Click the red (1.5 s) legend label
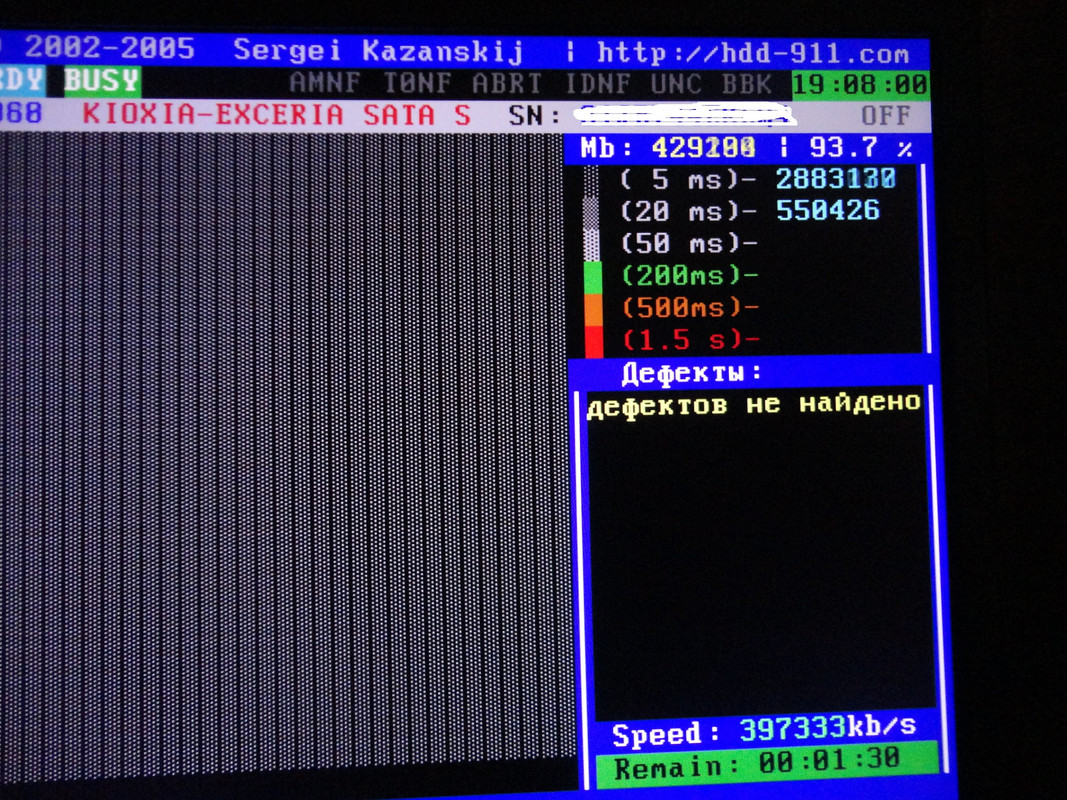Viewport: 1067px width, 800px height. click(x=691, y=339)
